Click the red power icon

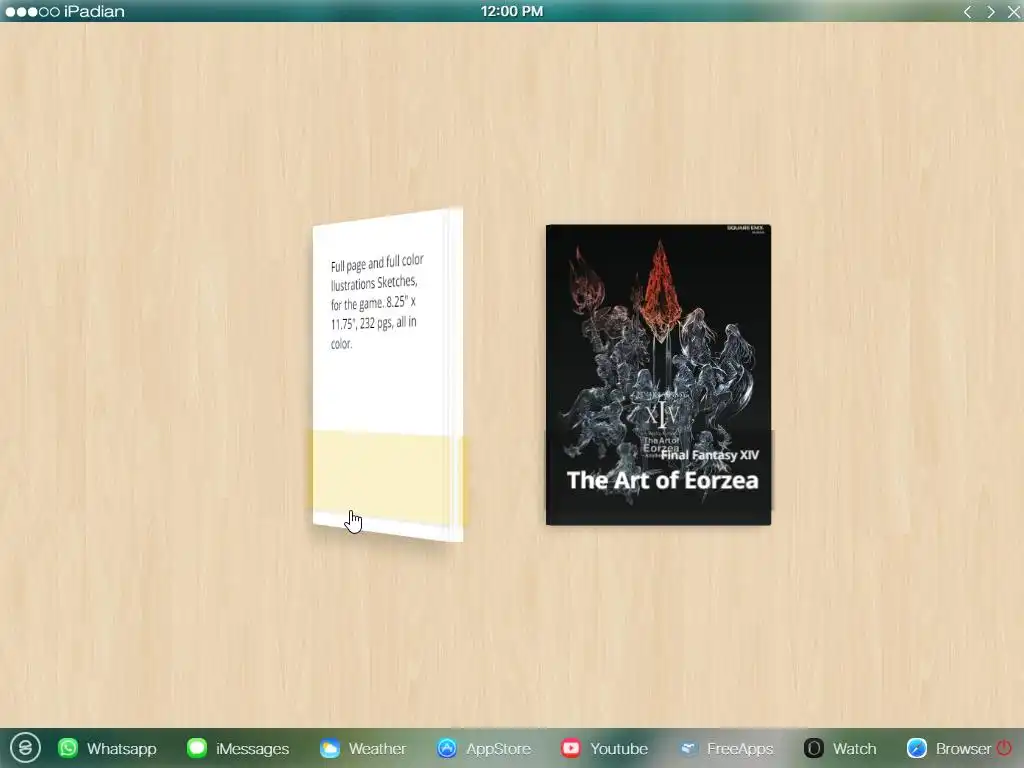click(1004, 748)
